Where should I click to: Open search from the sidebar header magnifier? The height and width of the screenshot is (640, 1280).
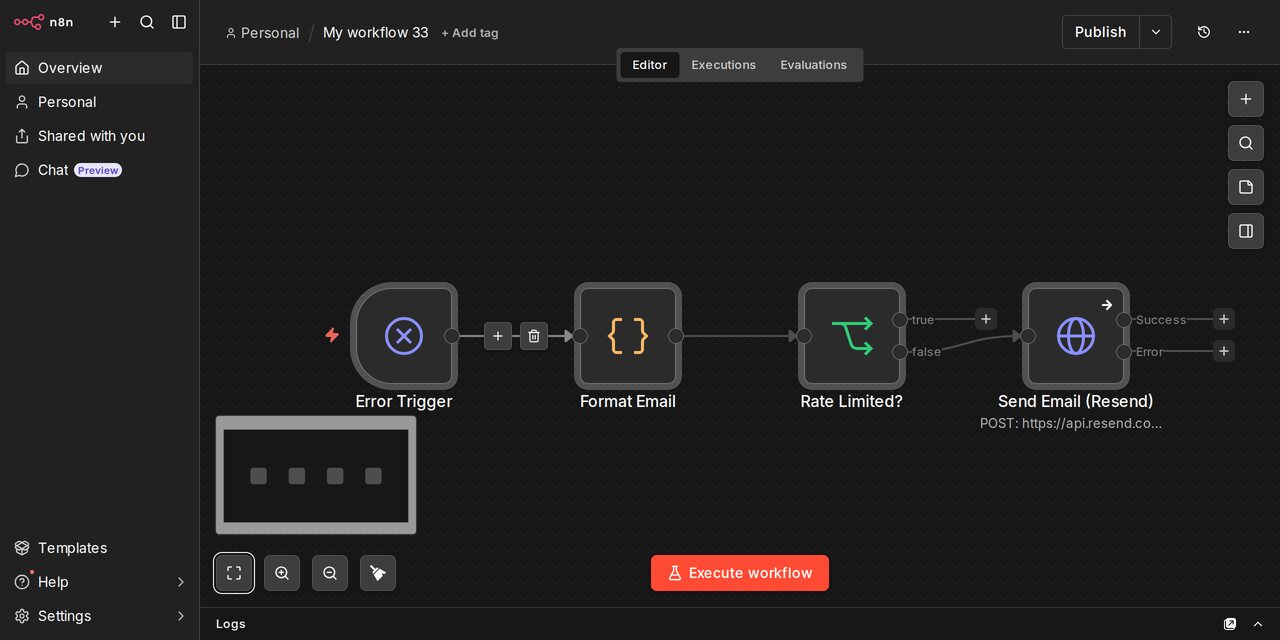tap(147, 22)
